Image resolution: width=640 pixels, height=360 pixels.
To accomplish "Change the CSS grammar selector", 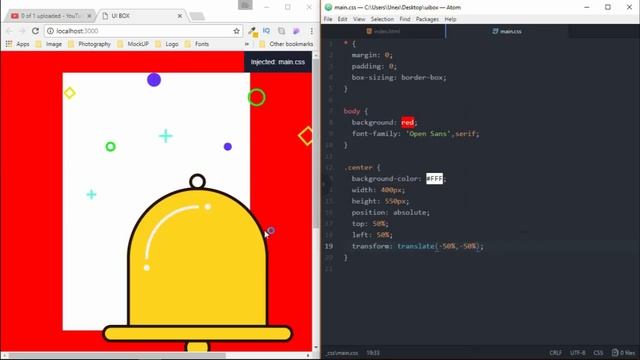I will point(598,353).
